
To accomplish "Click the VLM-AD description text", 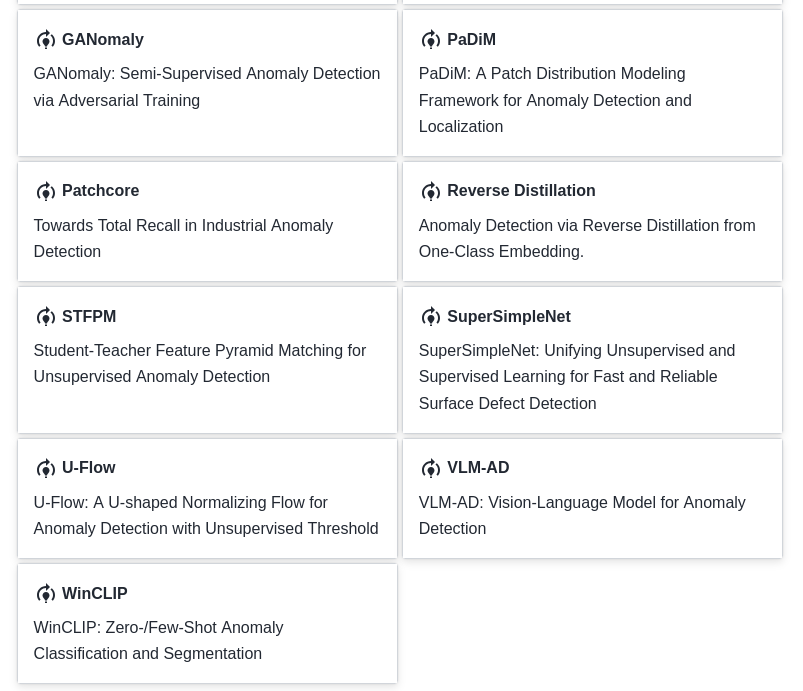I will coord(581,515).
